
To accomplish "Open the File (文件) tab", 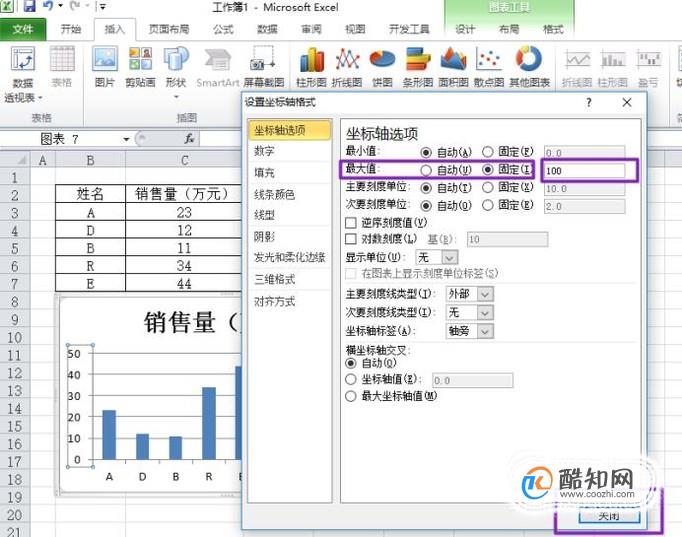I will pos(23,29).
